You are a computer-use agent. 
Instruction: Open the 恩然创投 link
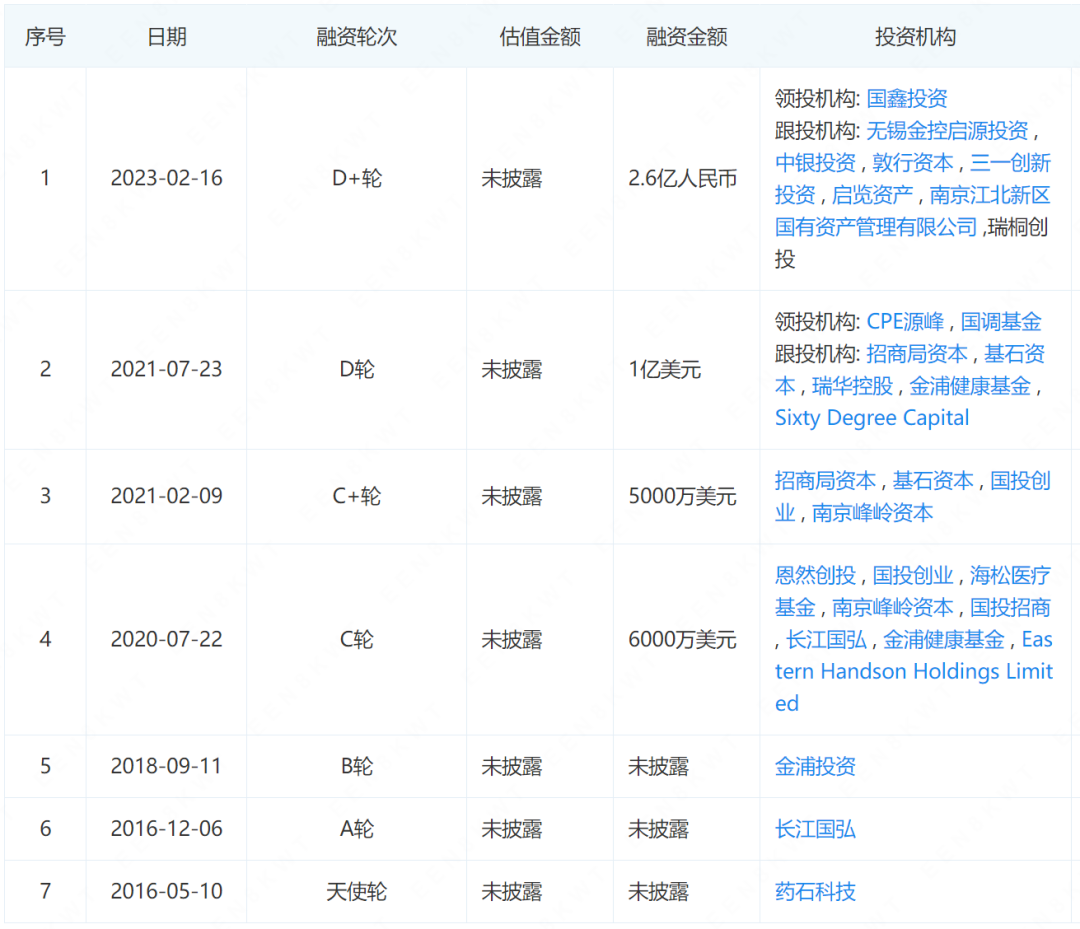(815, 576)
